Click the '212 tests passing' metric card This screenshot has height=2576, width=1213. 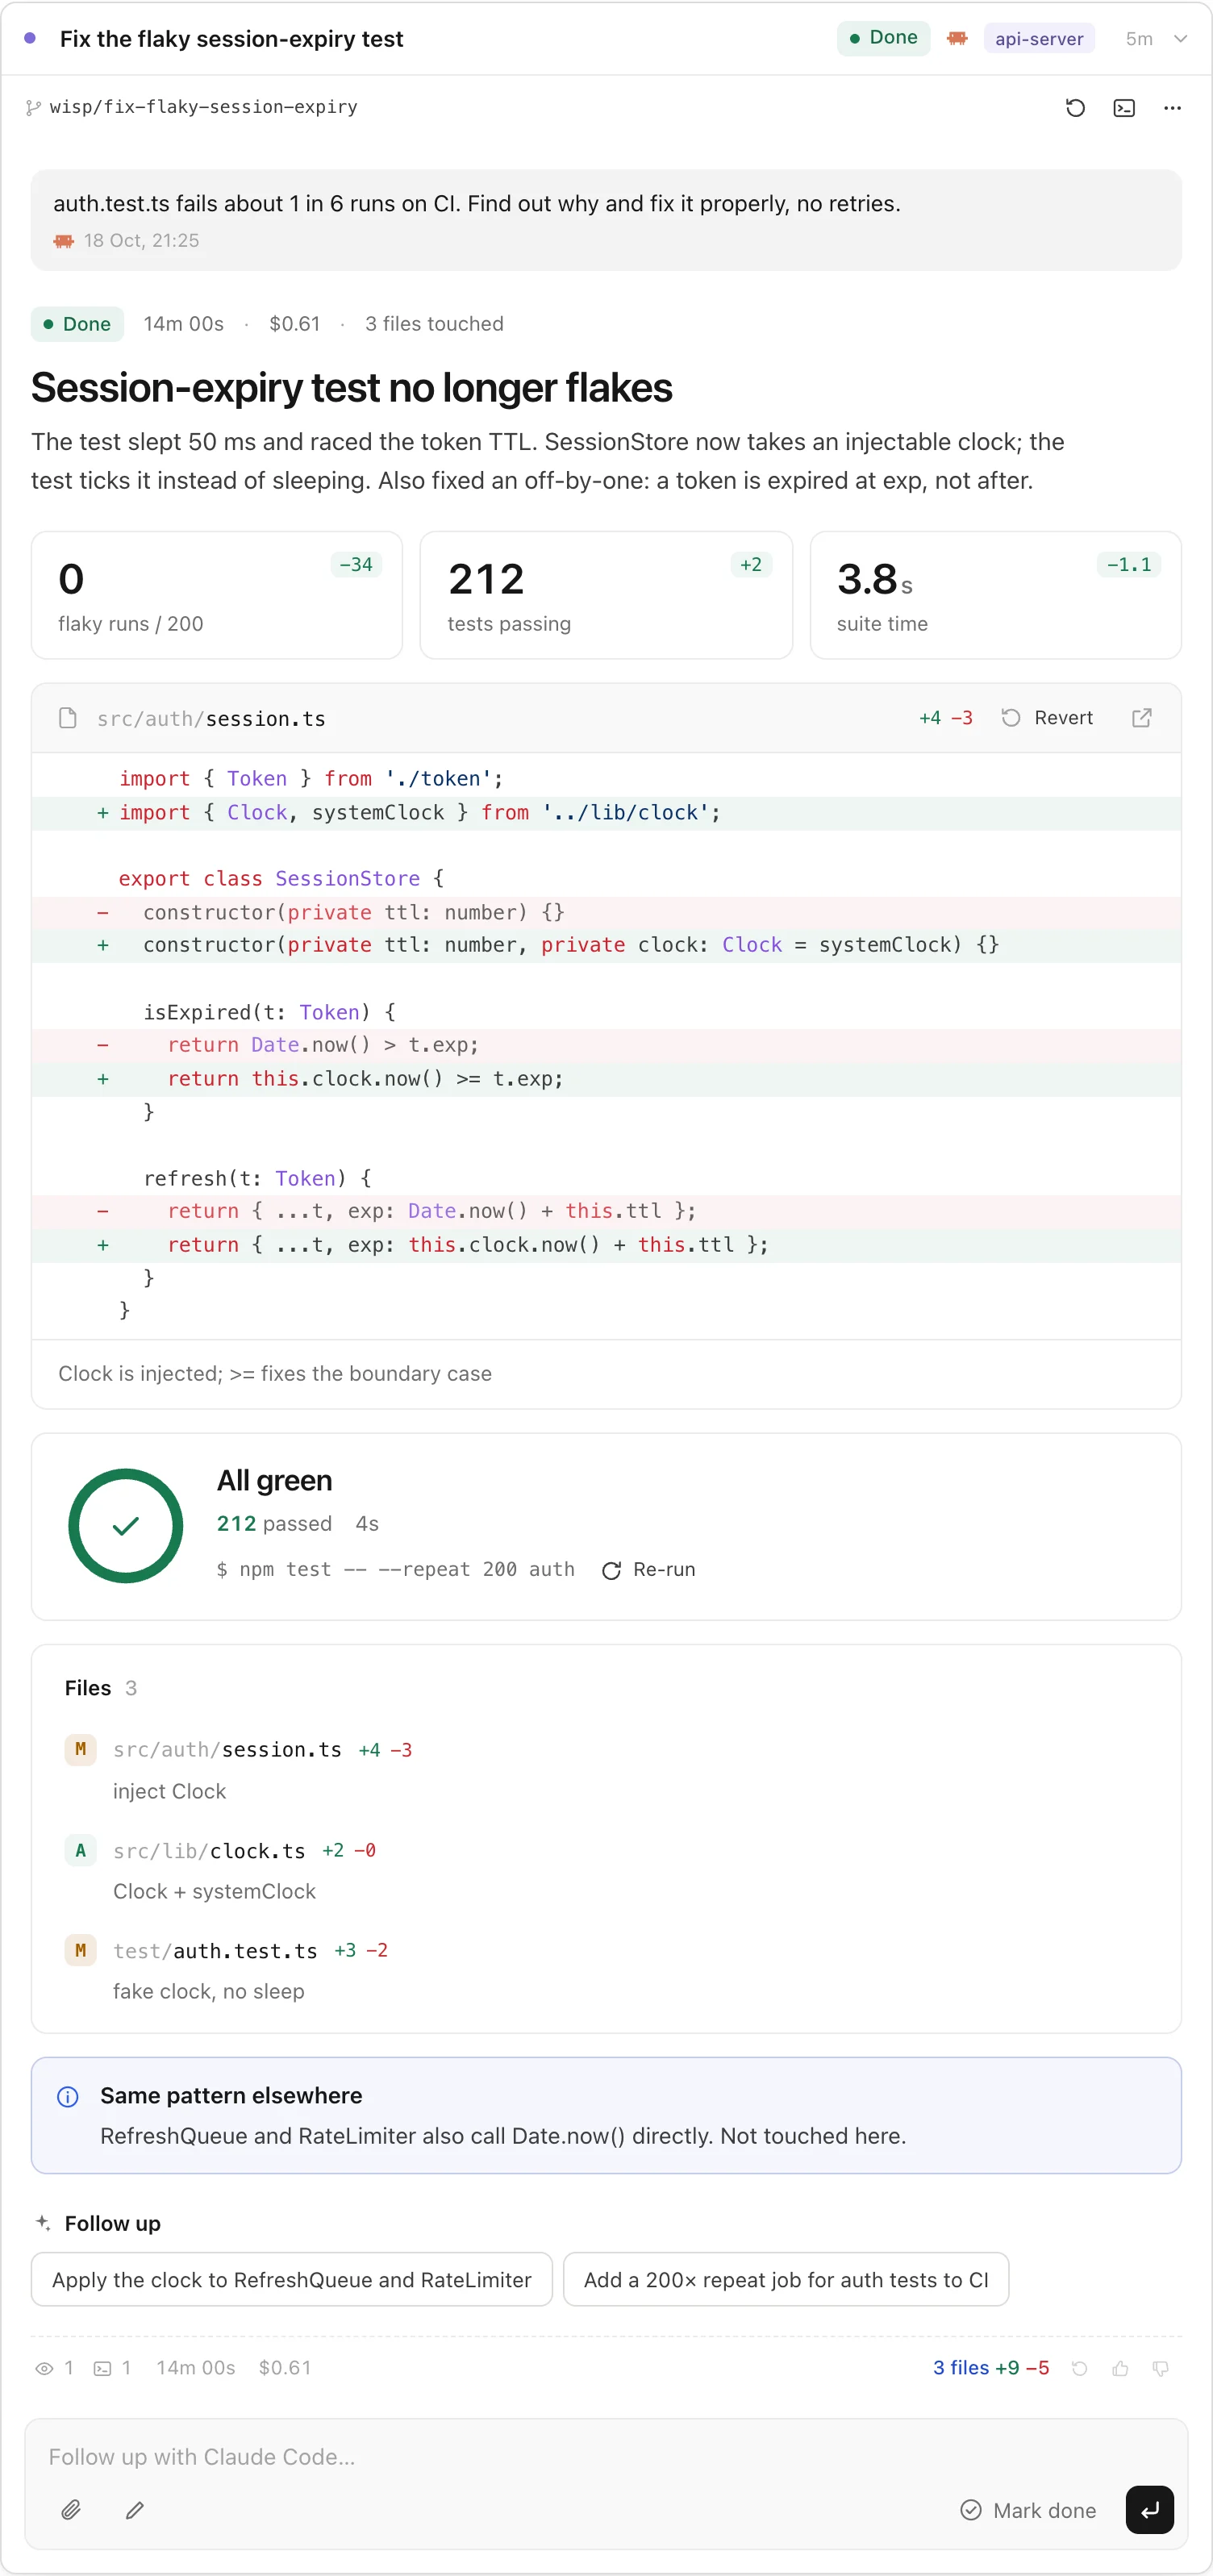point(606,596)
